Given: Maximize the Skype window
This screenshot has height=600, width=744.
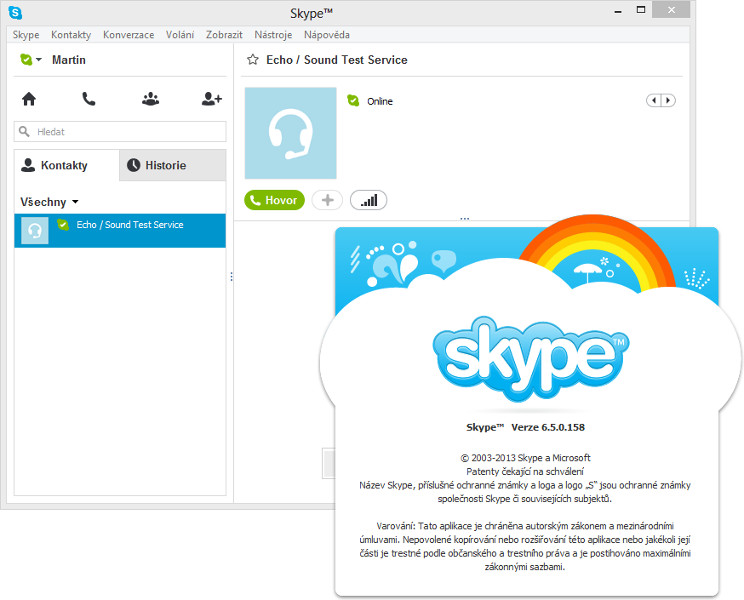Looking at the screenshot, I should (x=641, y=10).
